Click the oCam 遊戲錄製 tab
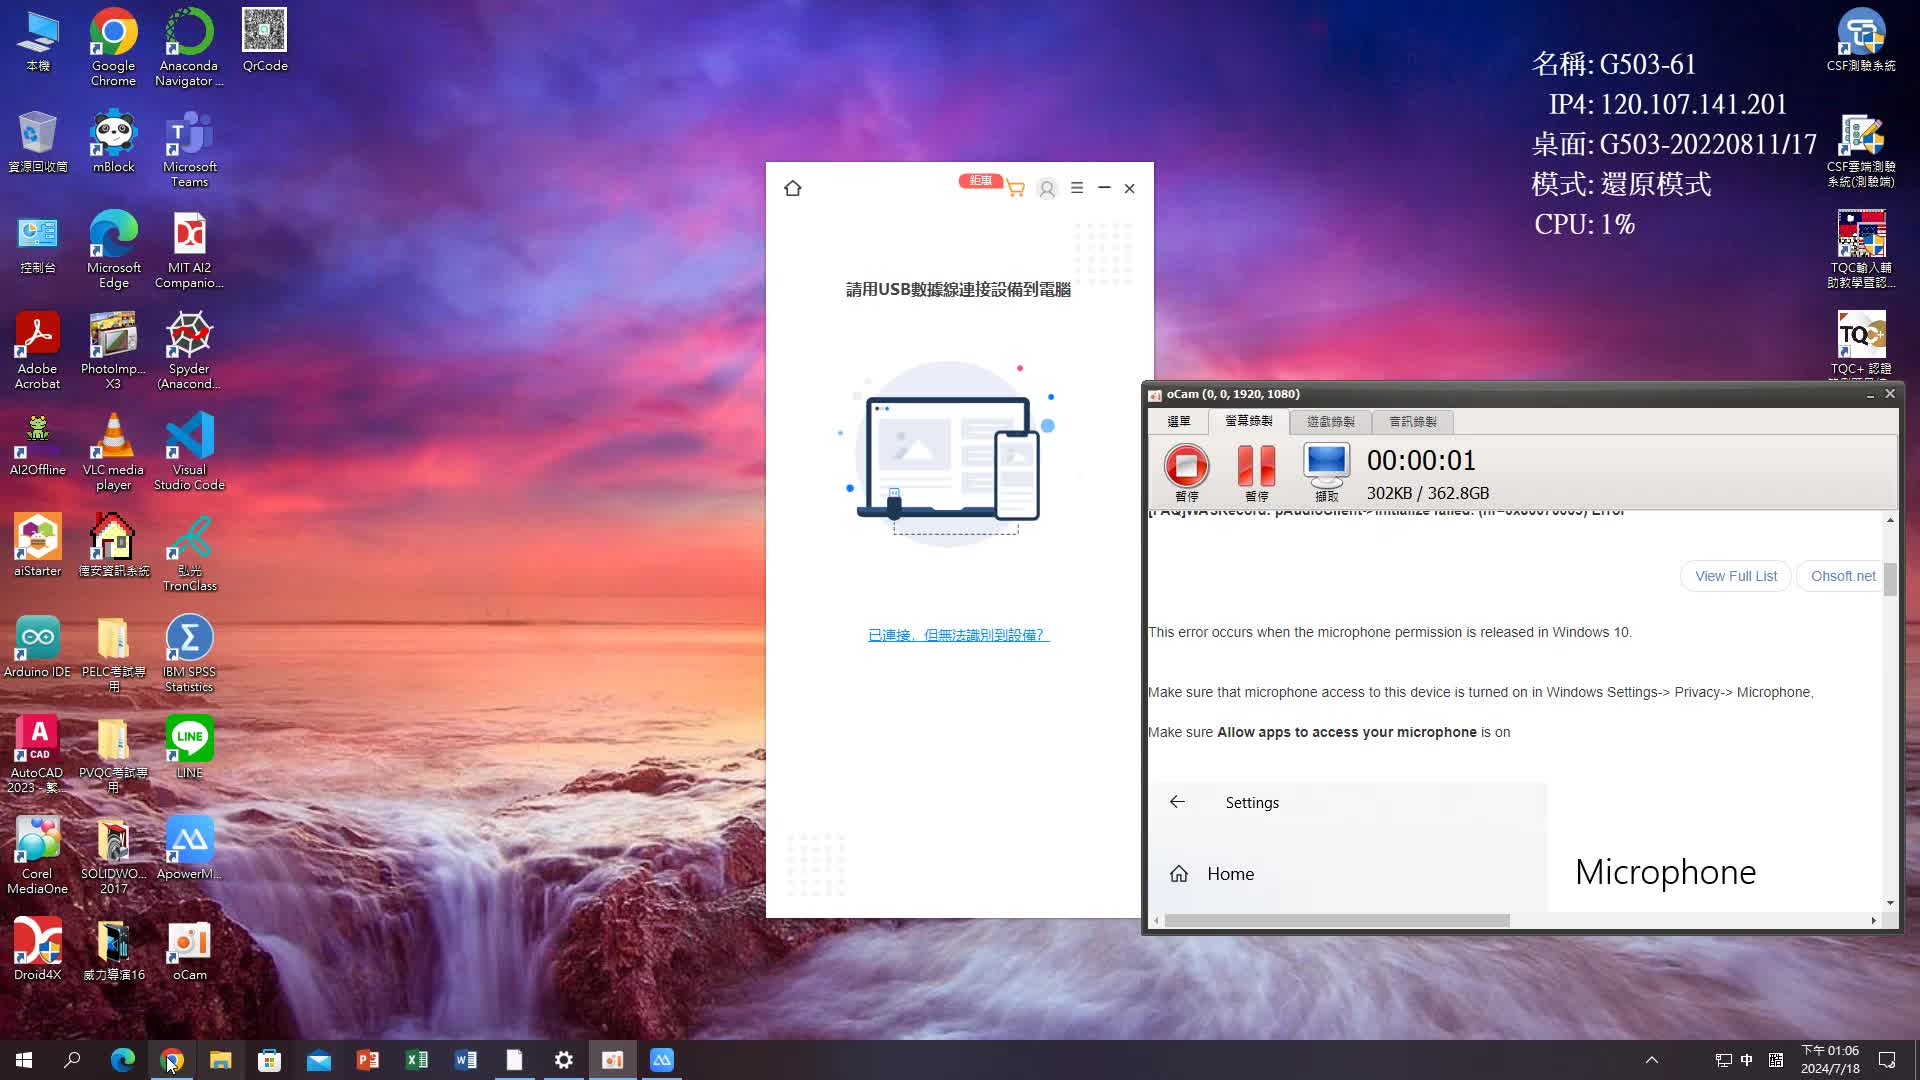The height and width of the screenshot is (1080, 1920). tap(1329, 421)
